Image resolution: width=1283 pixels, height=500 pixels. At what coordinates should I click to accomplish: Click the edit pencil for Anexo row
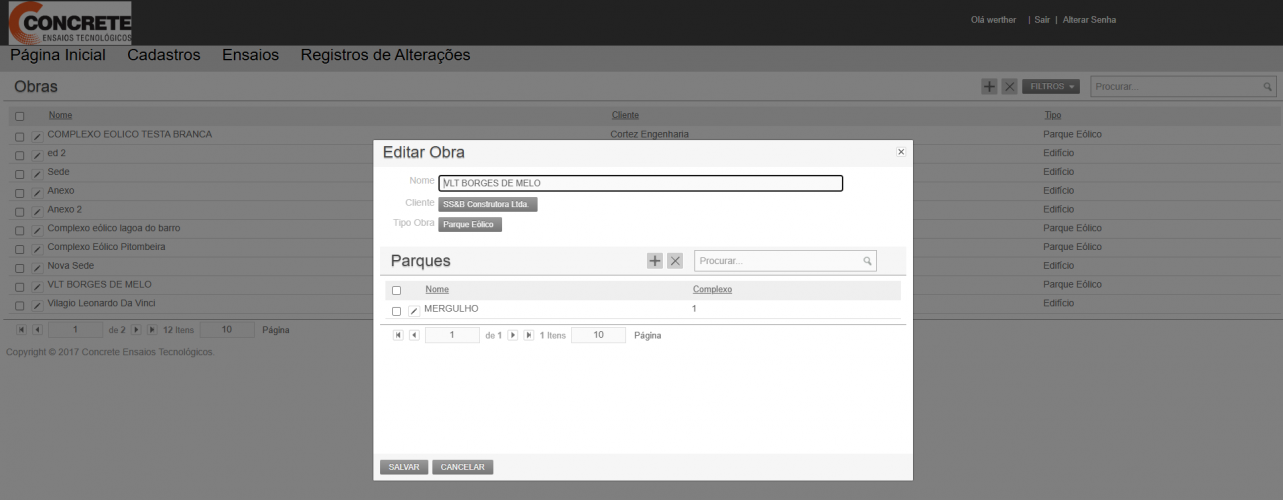(x=37, y=192)
